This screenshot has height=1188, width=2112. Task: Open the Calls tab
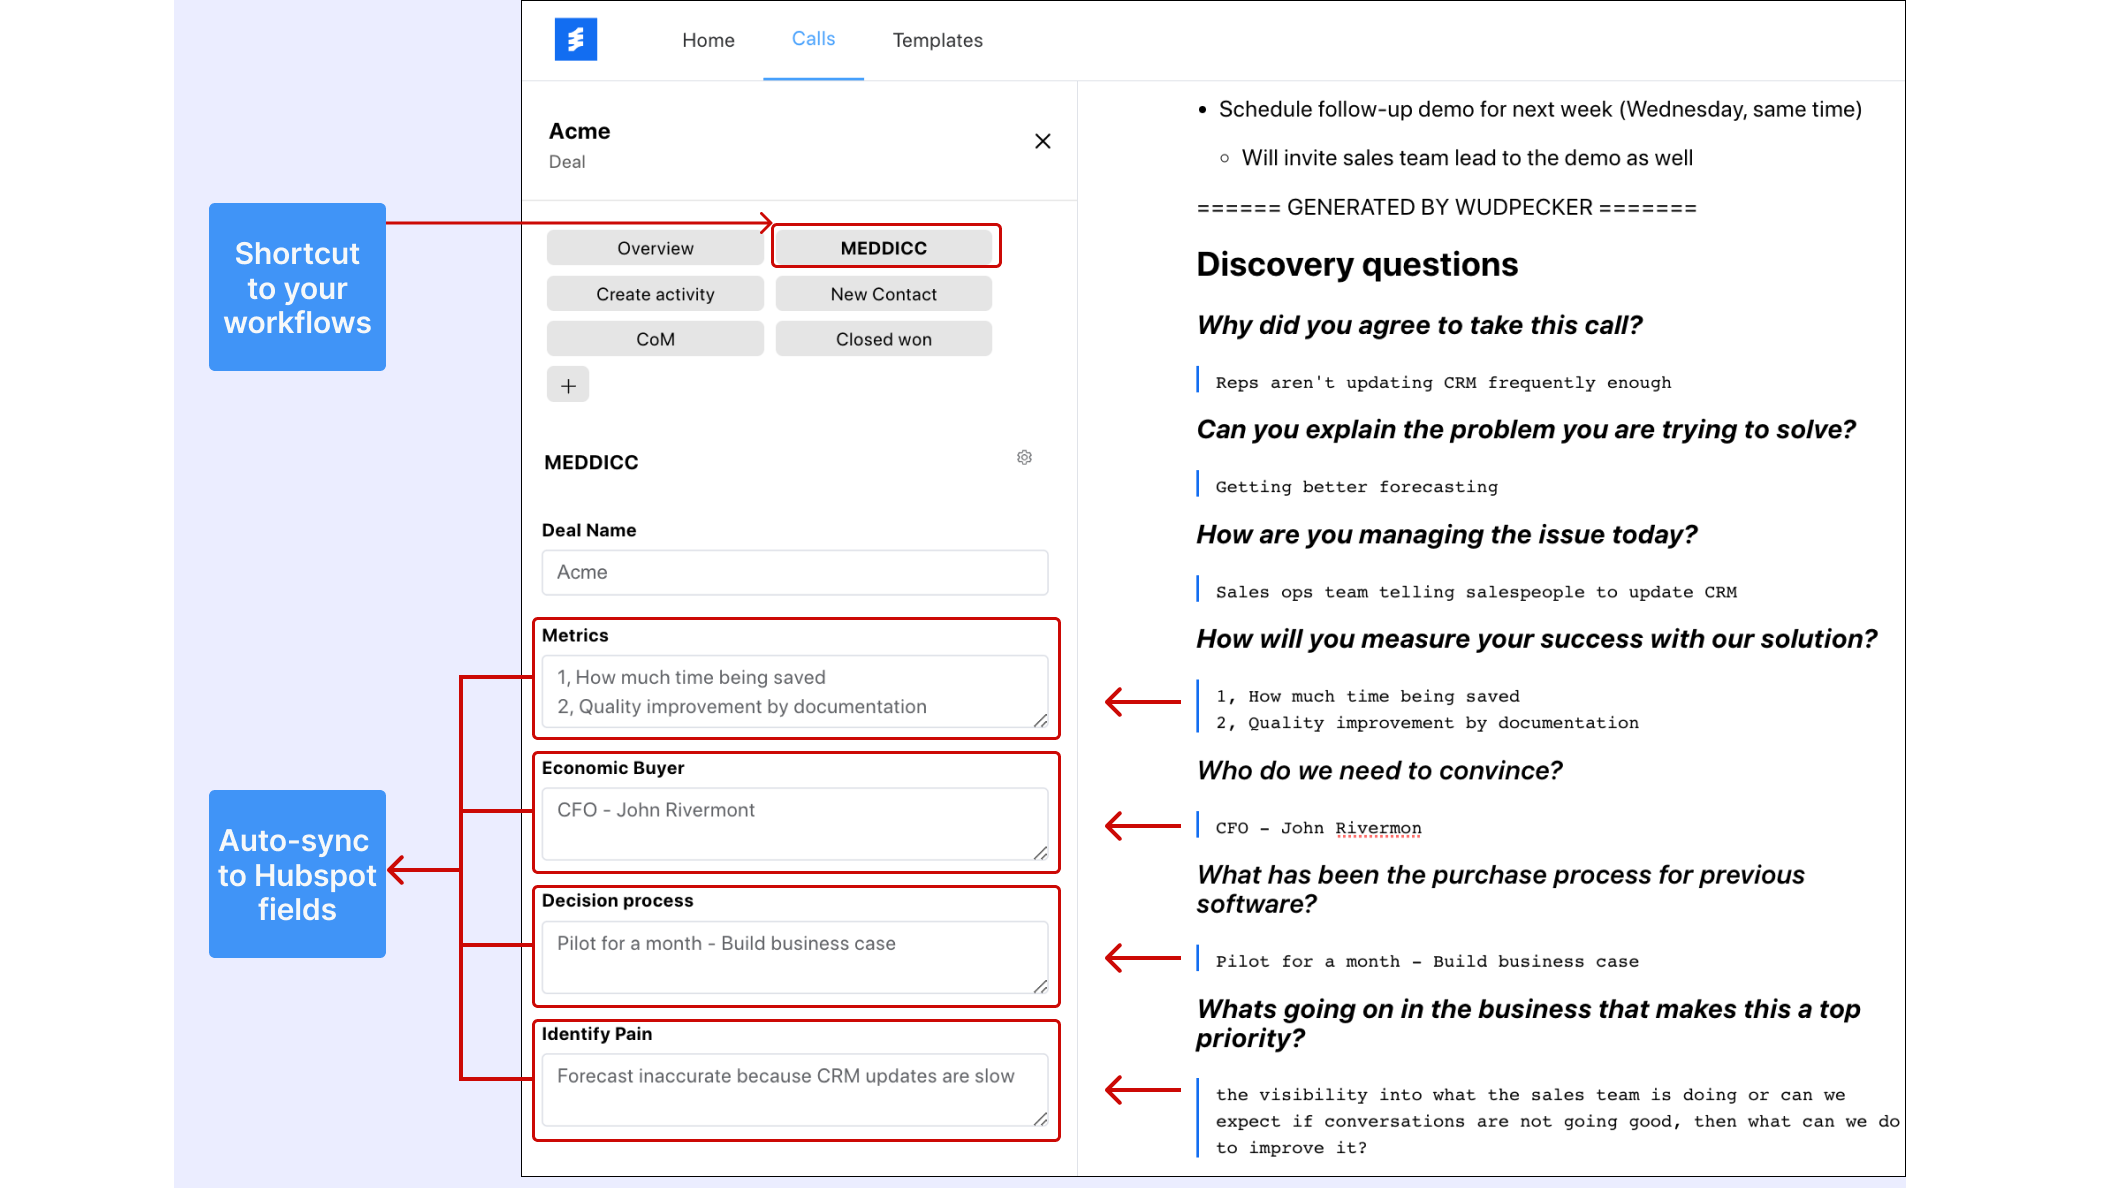(x=813, y=39)
